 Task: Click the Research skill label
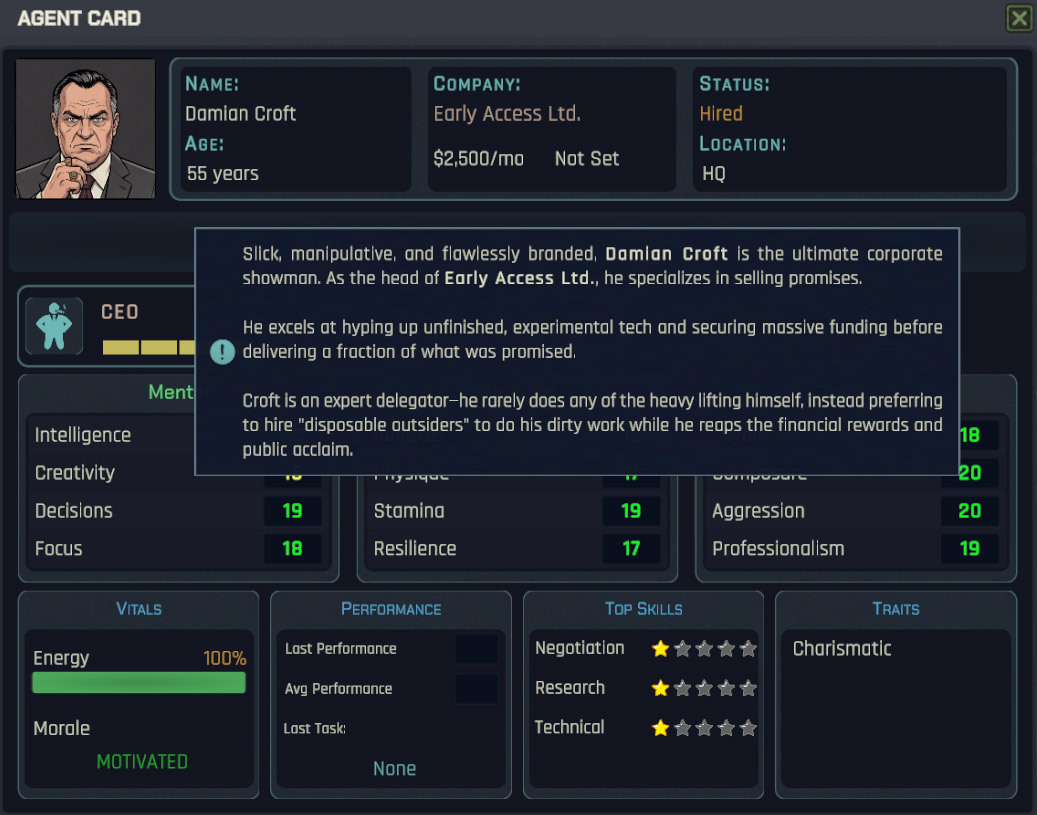[x=569, y=688]
